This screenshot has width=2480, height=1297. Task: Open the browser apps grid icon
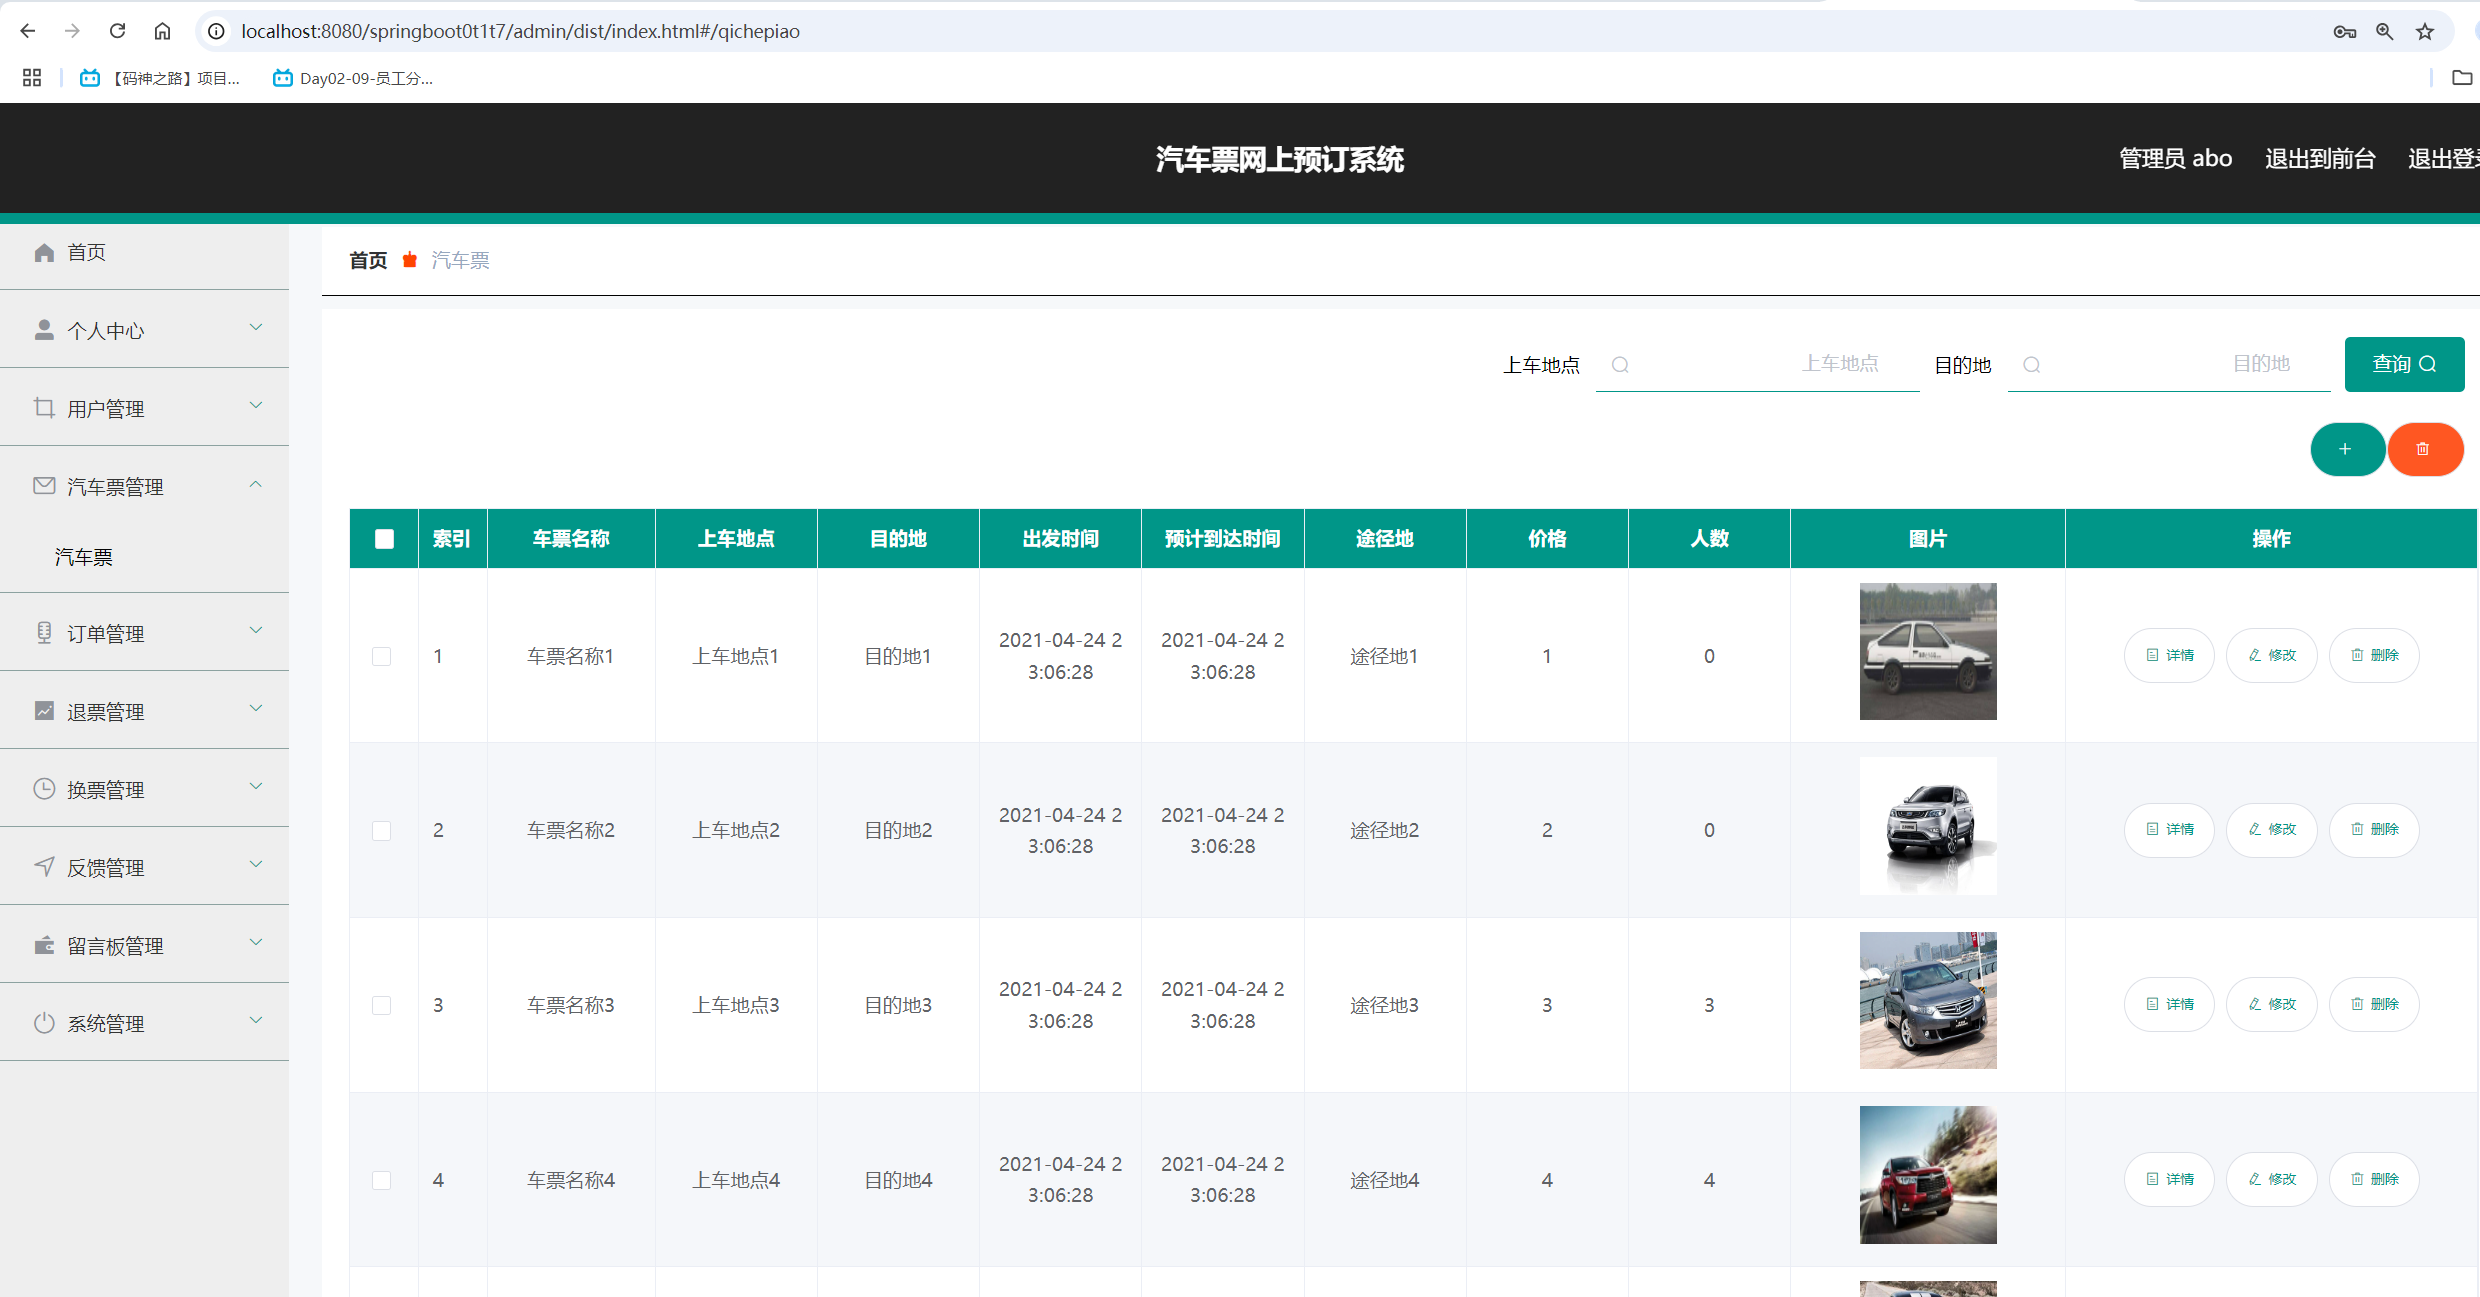(x=32, y=78)
